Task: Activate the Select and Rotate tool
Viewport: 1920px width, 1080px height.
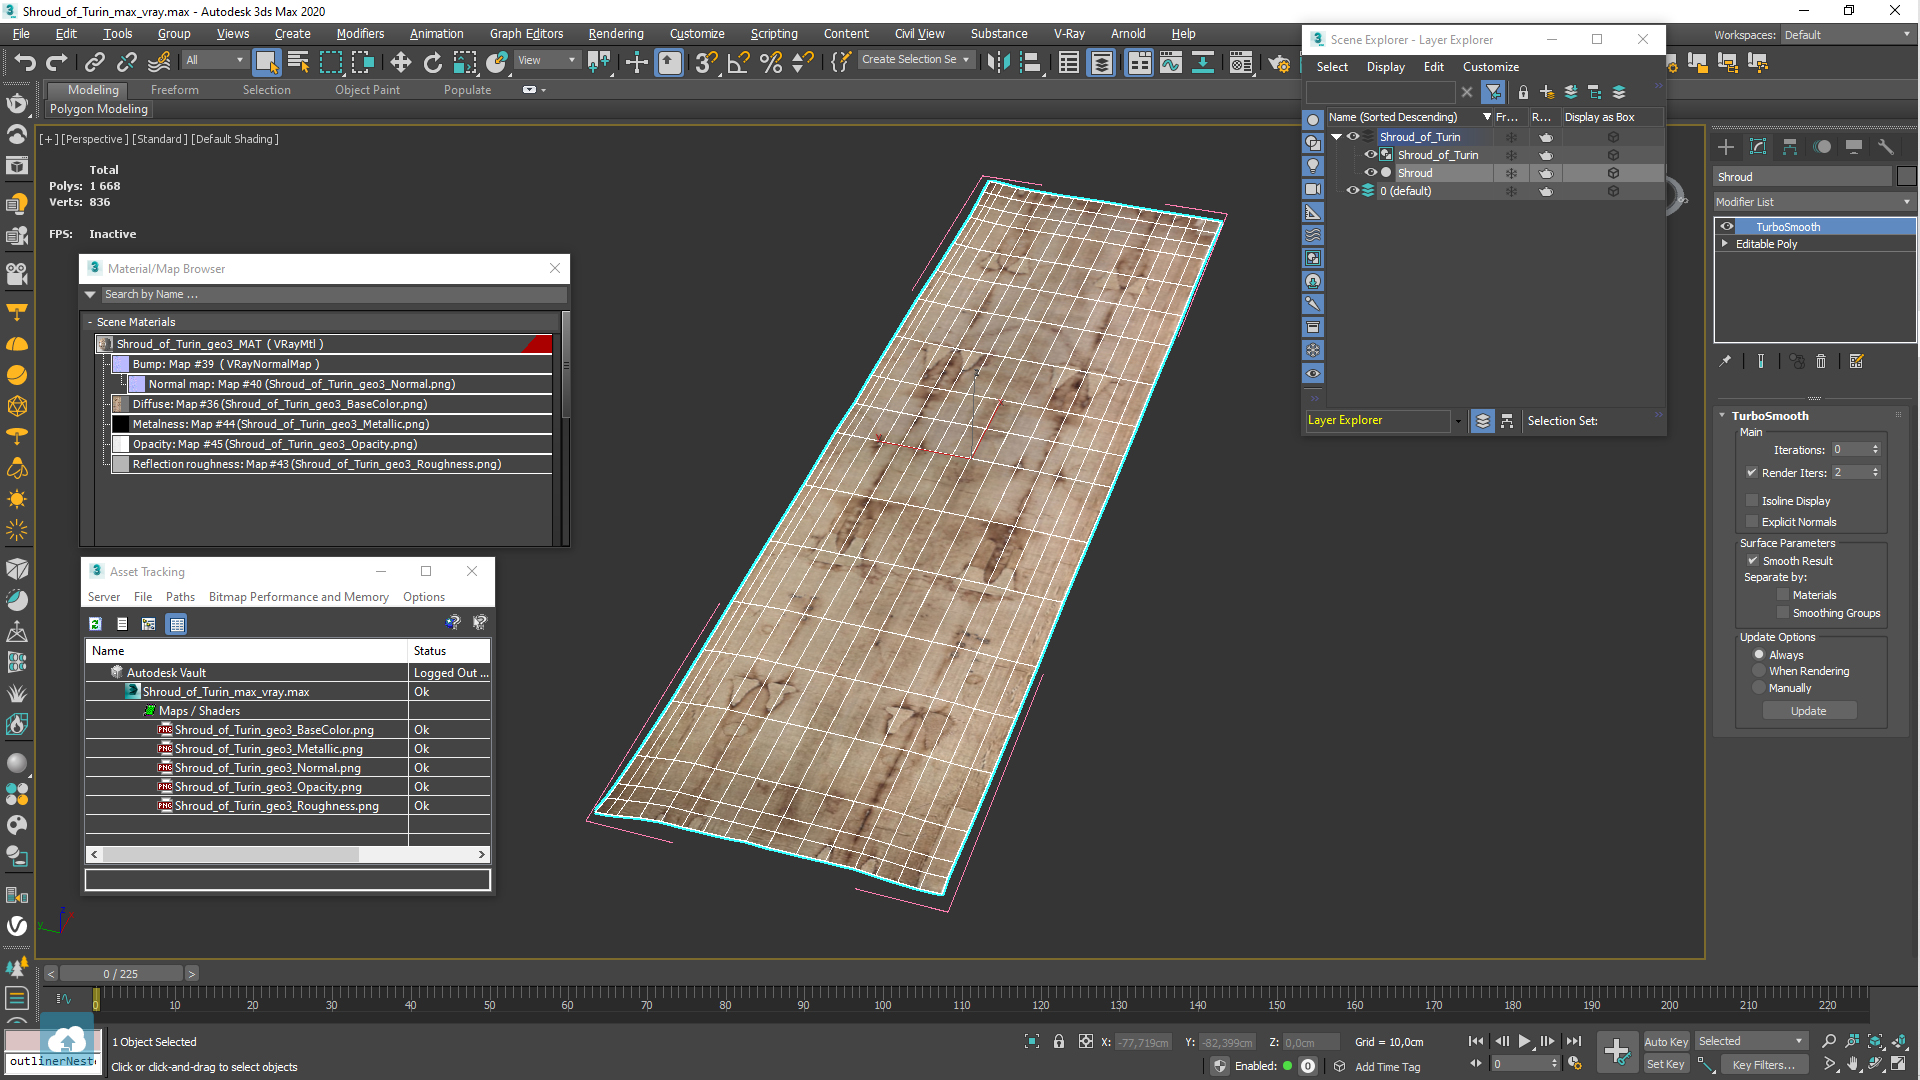Action: (432, 62)
